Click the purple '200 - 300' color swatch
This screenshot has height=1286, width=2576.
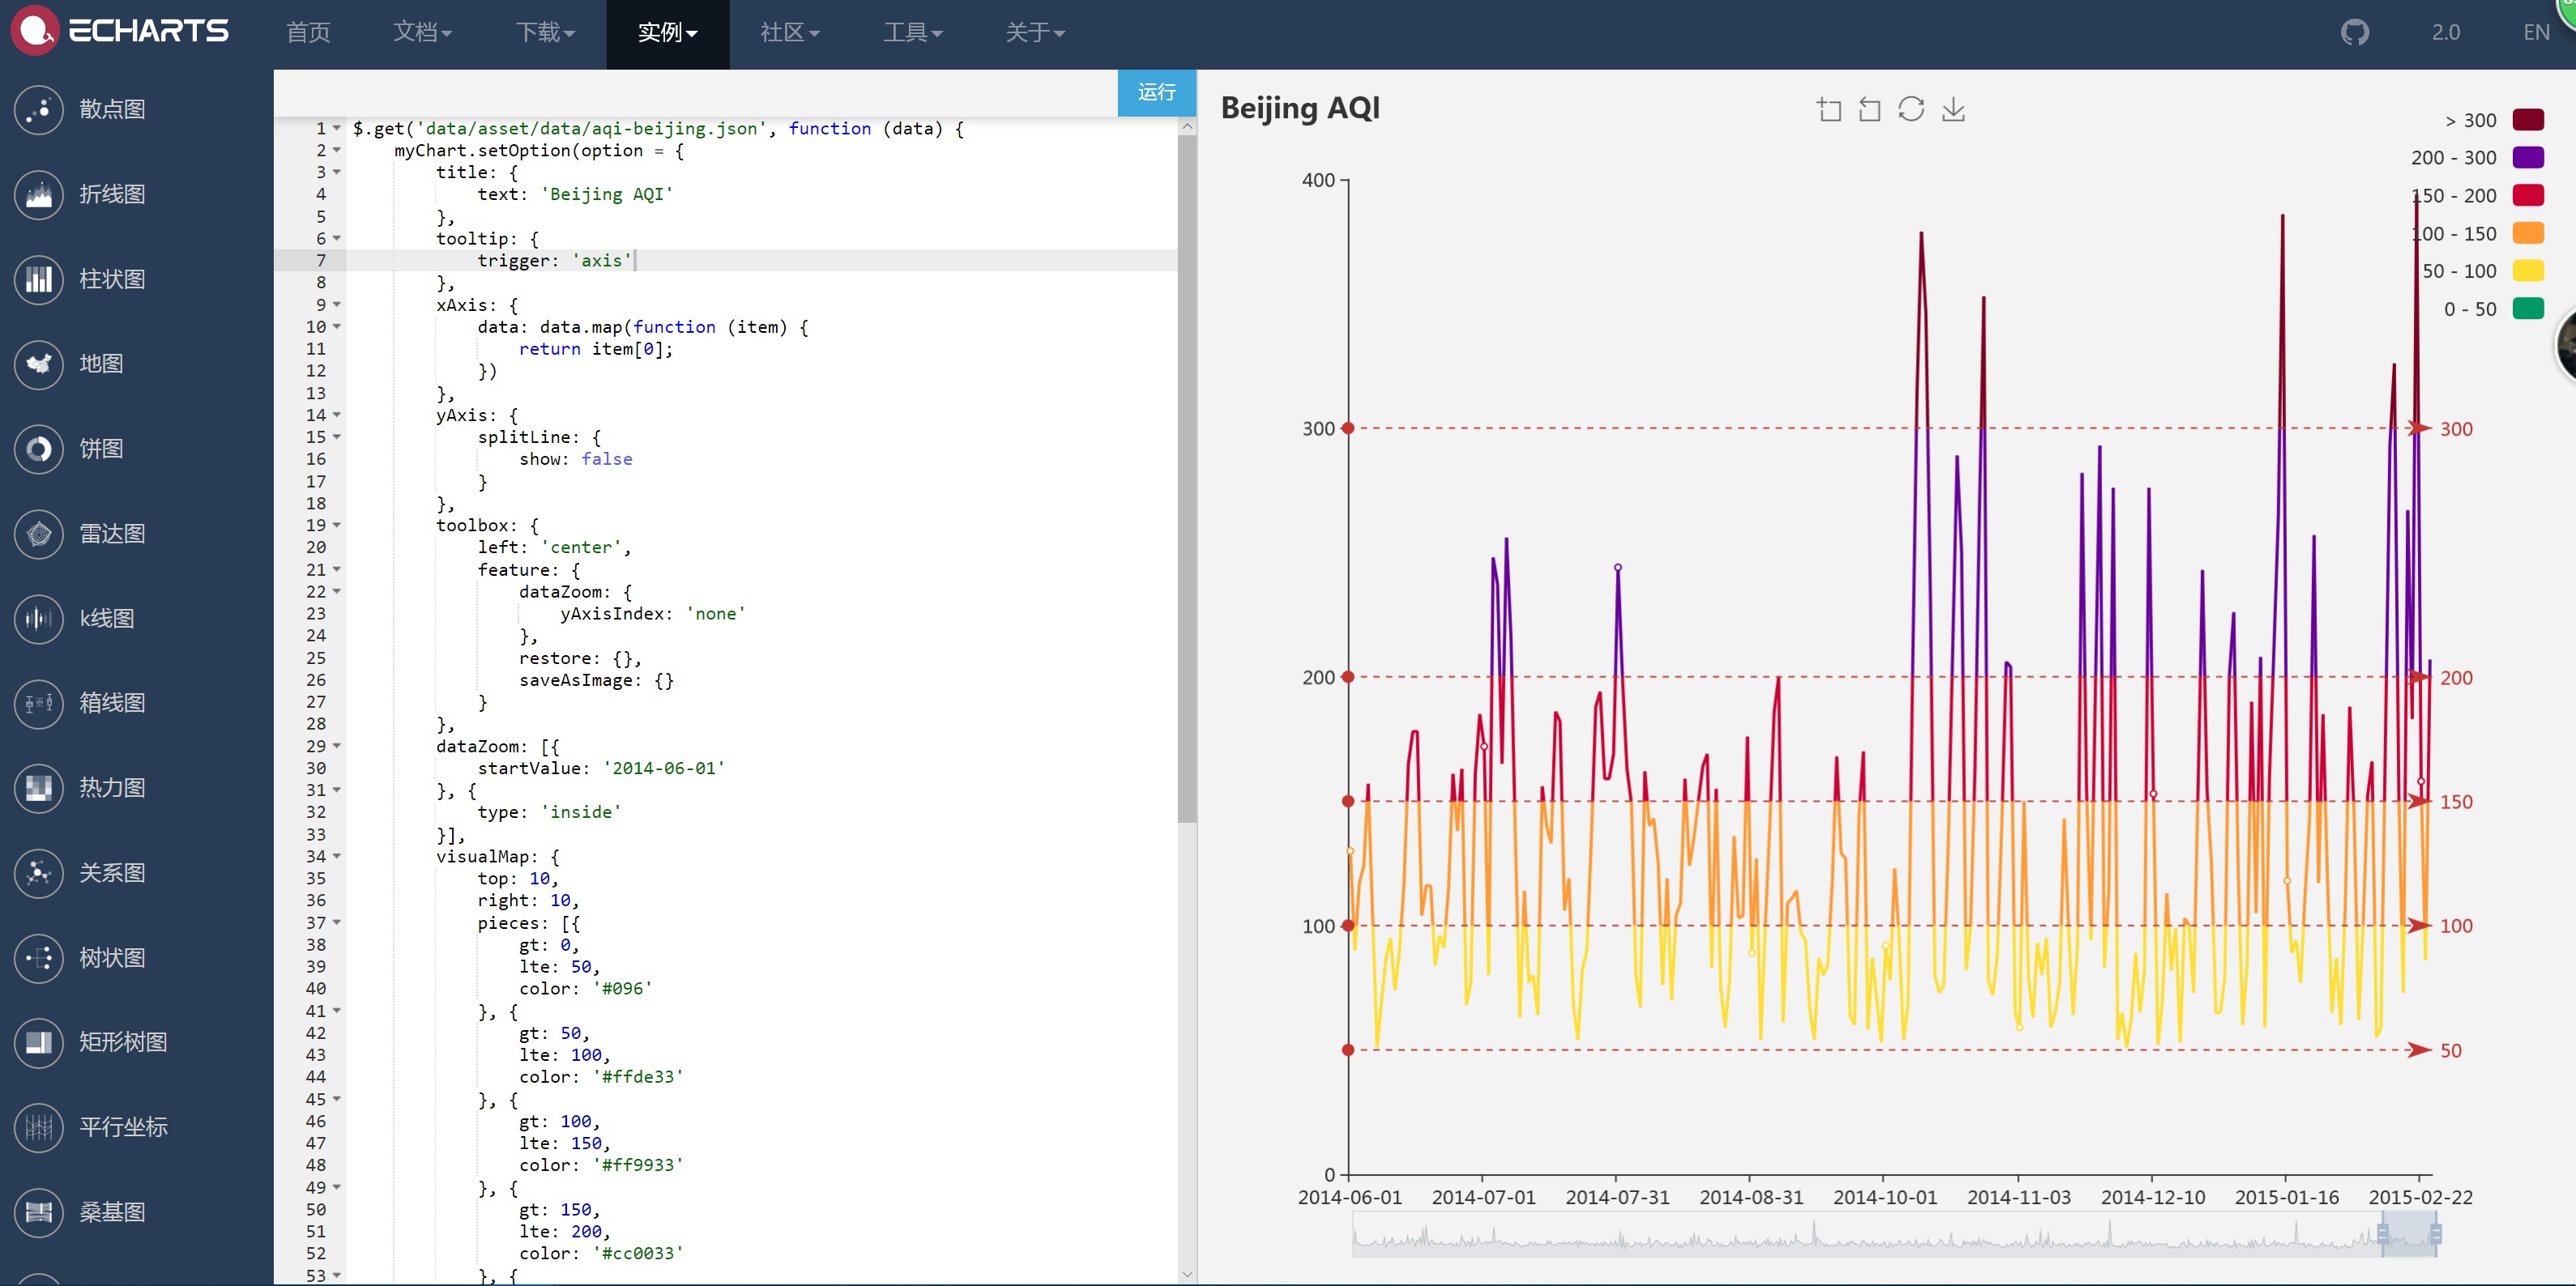2528,158
